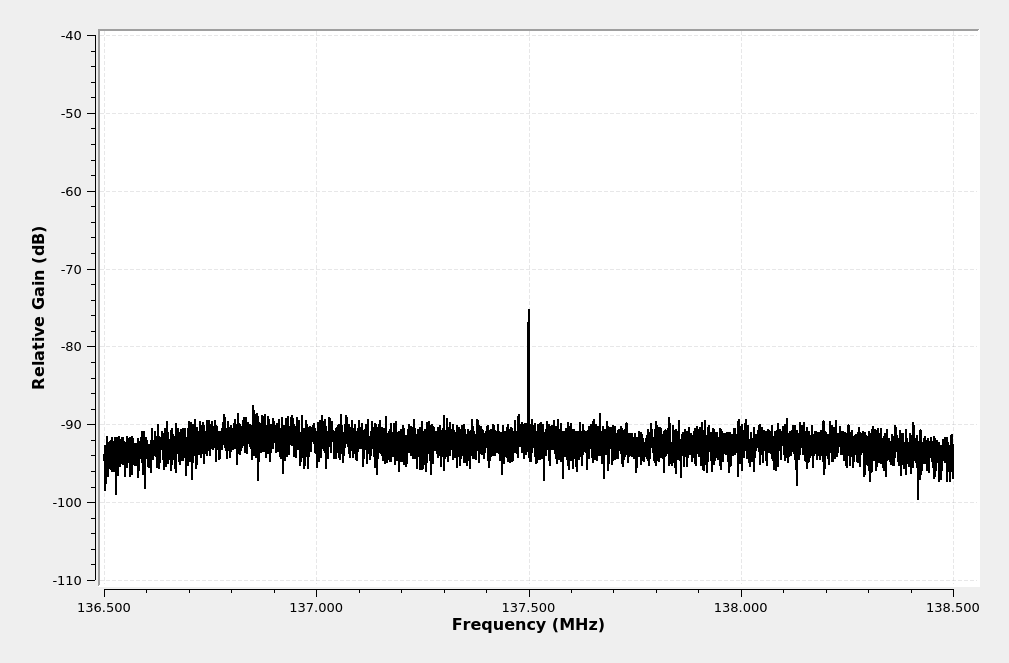Click grid intersection of 138.000 MHz and -70 dB
This screenshot has width=1009, height=663.
(x=741, y=269)
